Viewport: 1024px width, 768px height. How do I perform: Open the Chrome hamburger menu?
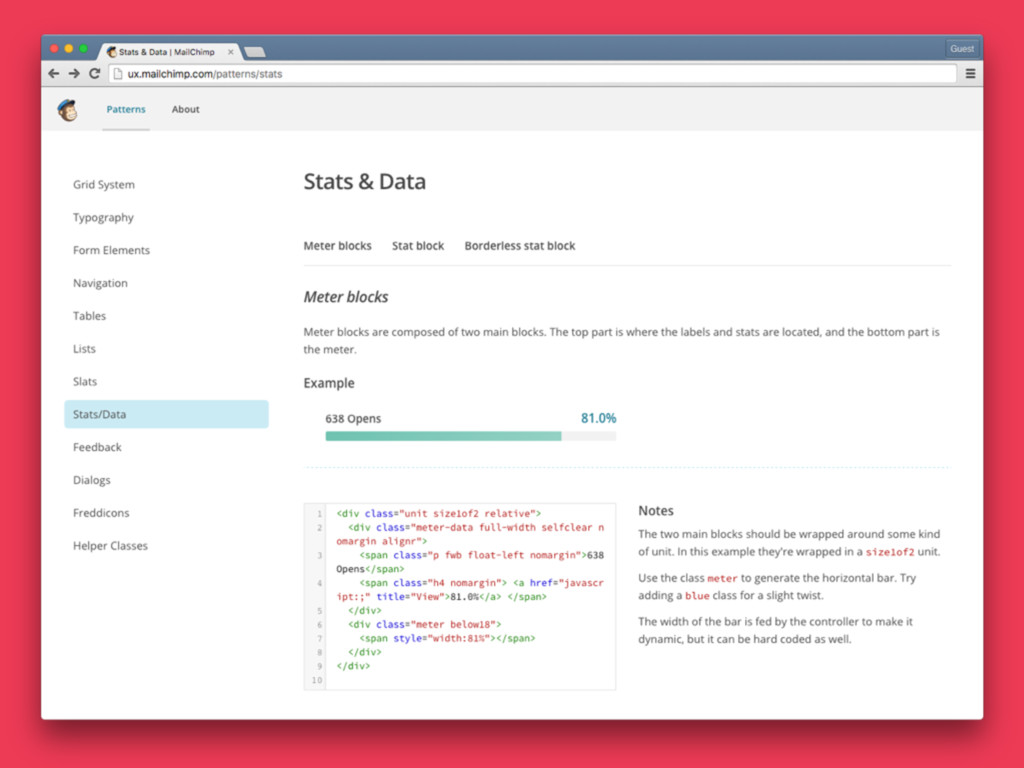(x=970, y=73)
